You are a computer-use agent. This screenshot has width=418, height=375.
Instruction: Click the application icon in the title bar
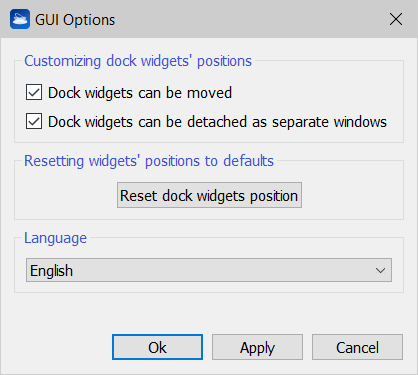(x=20, y=19)
